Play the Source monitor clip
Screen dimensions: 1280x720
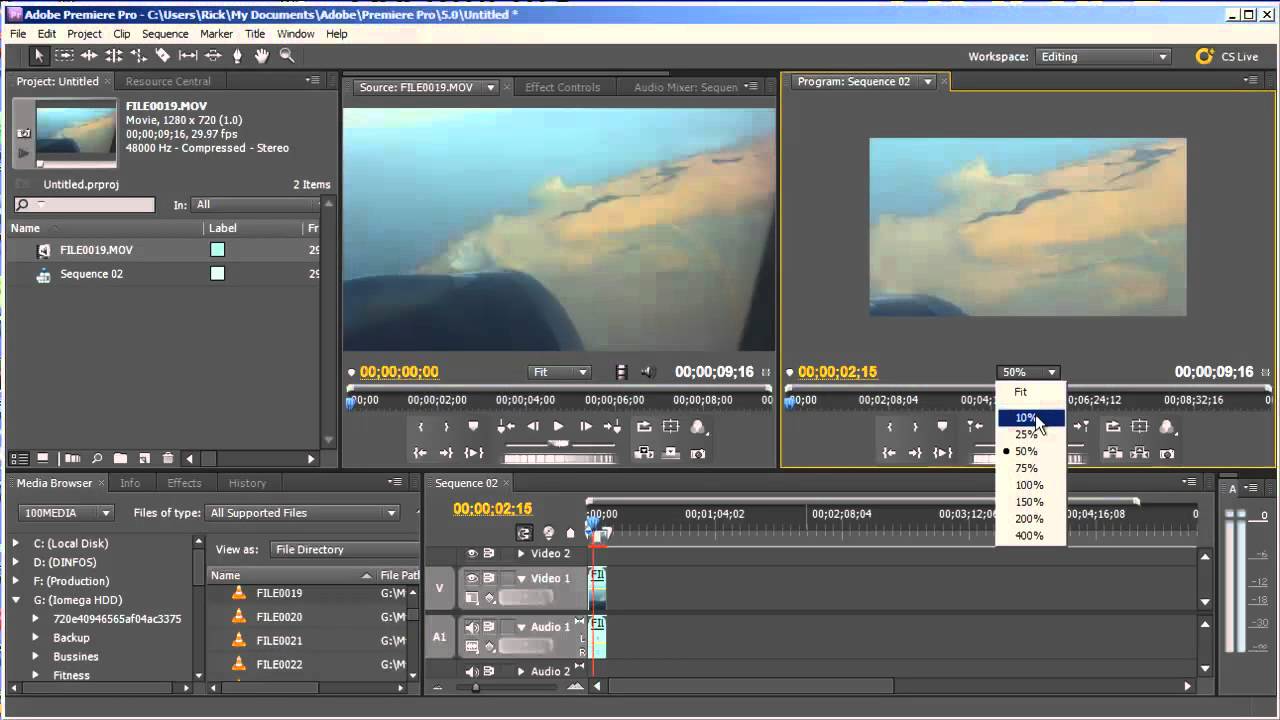pos(558,427)
